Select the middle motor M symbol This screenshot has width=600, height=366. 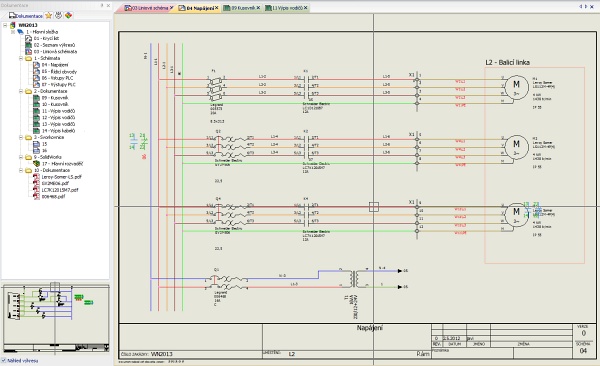coord(516,147)
